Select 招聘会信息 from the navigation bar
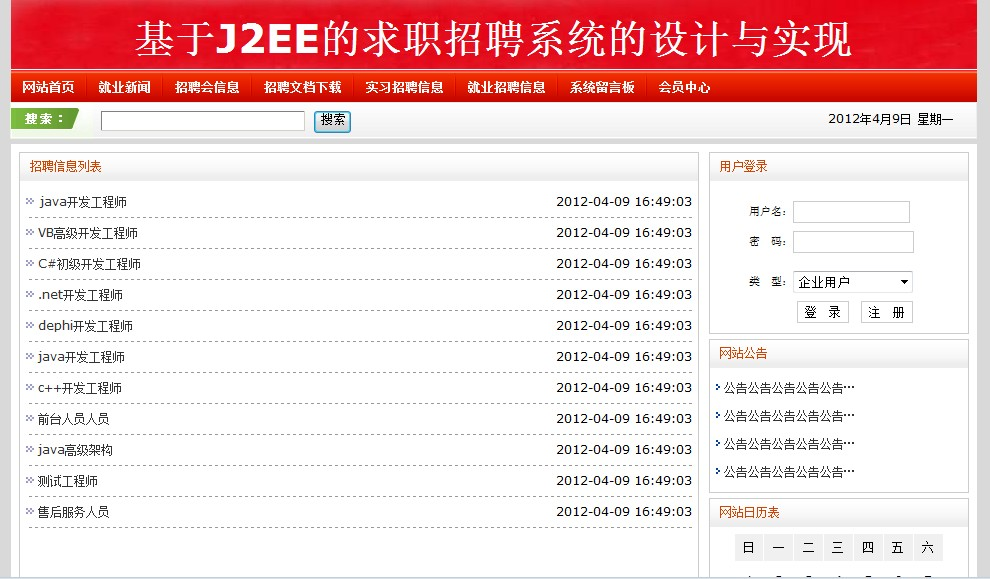The width and height of the screenshot is (990, 579). pos(207,87)
